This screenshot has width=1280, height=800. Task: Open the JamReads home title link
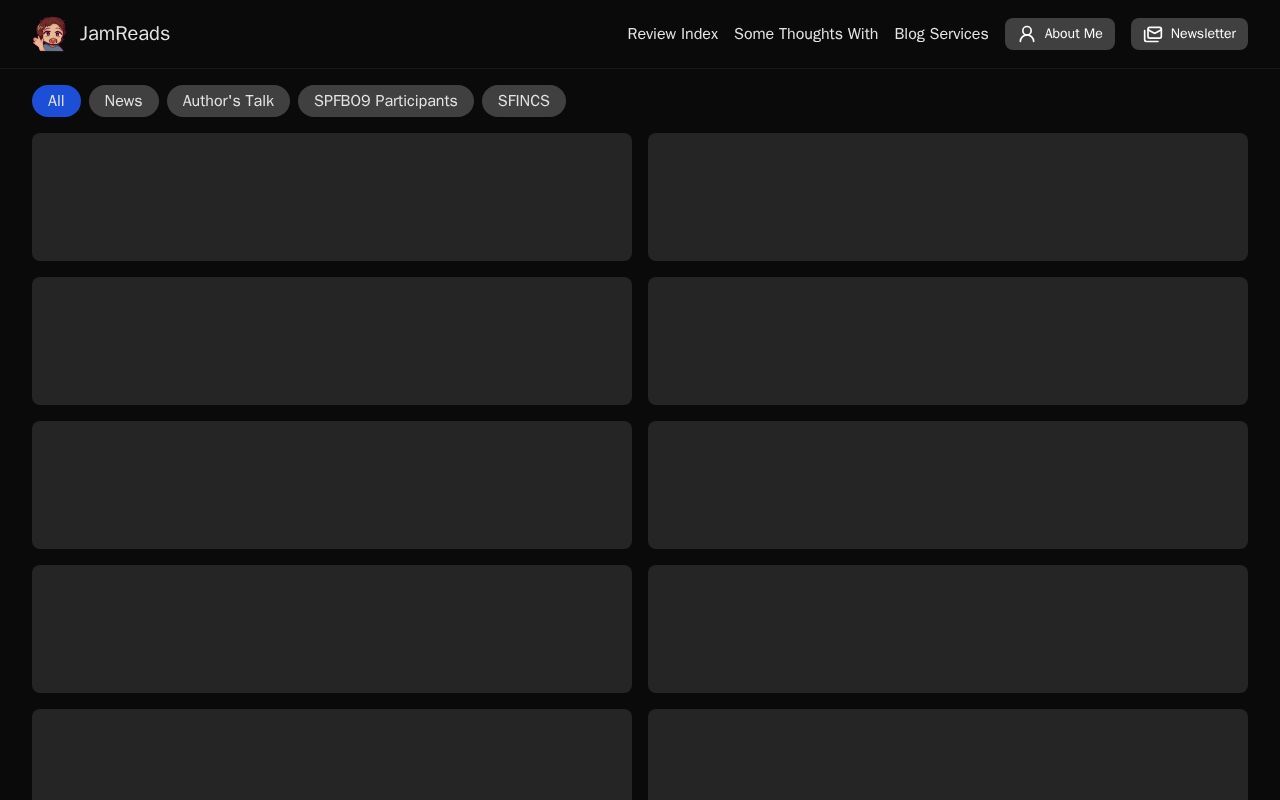click(125, 34)
